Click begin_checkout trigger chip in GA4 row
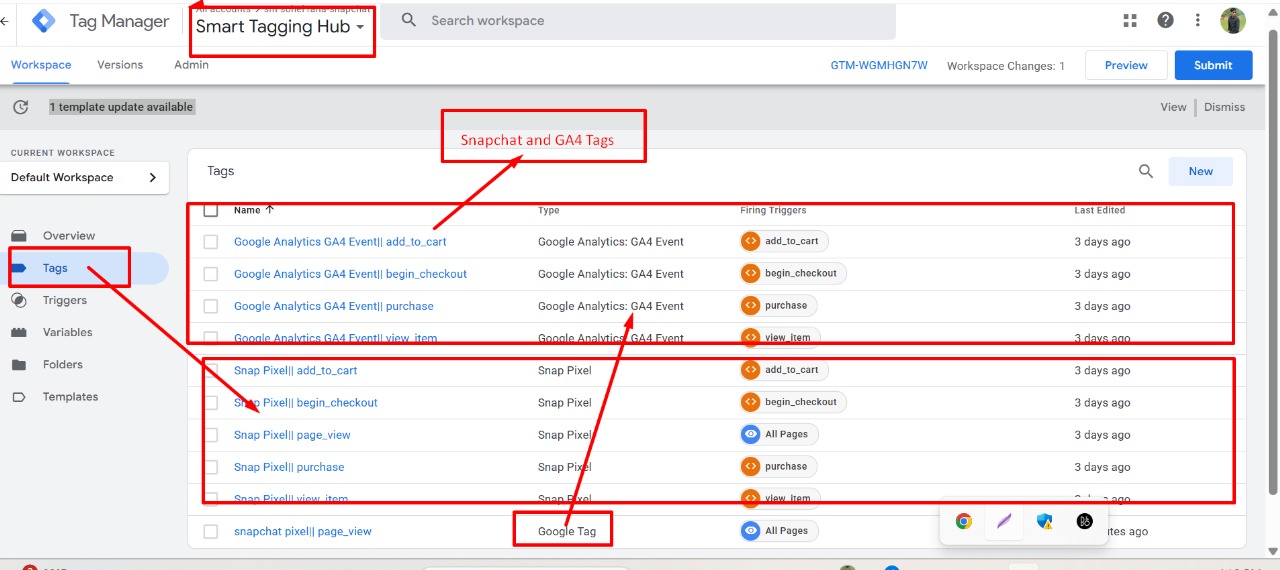The height and width of the screenshot is (570, 1280). click(x=793, y=273)
